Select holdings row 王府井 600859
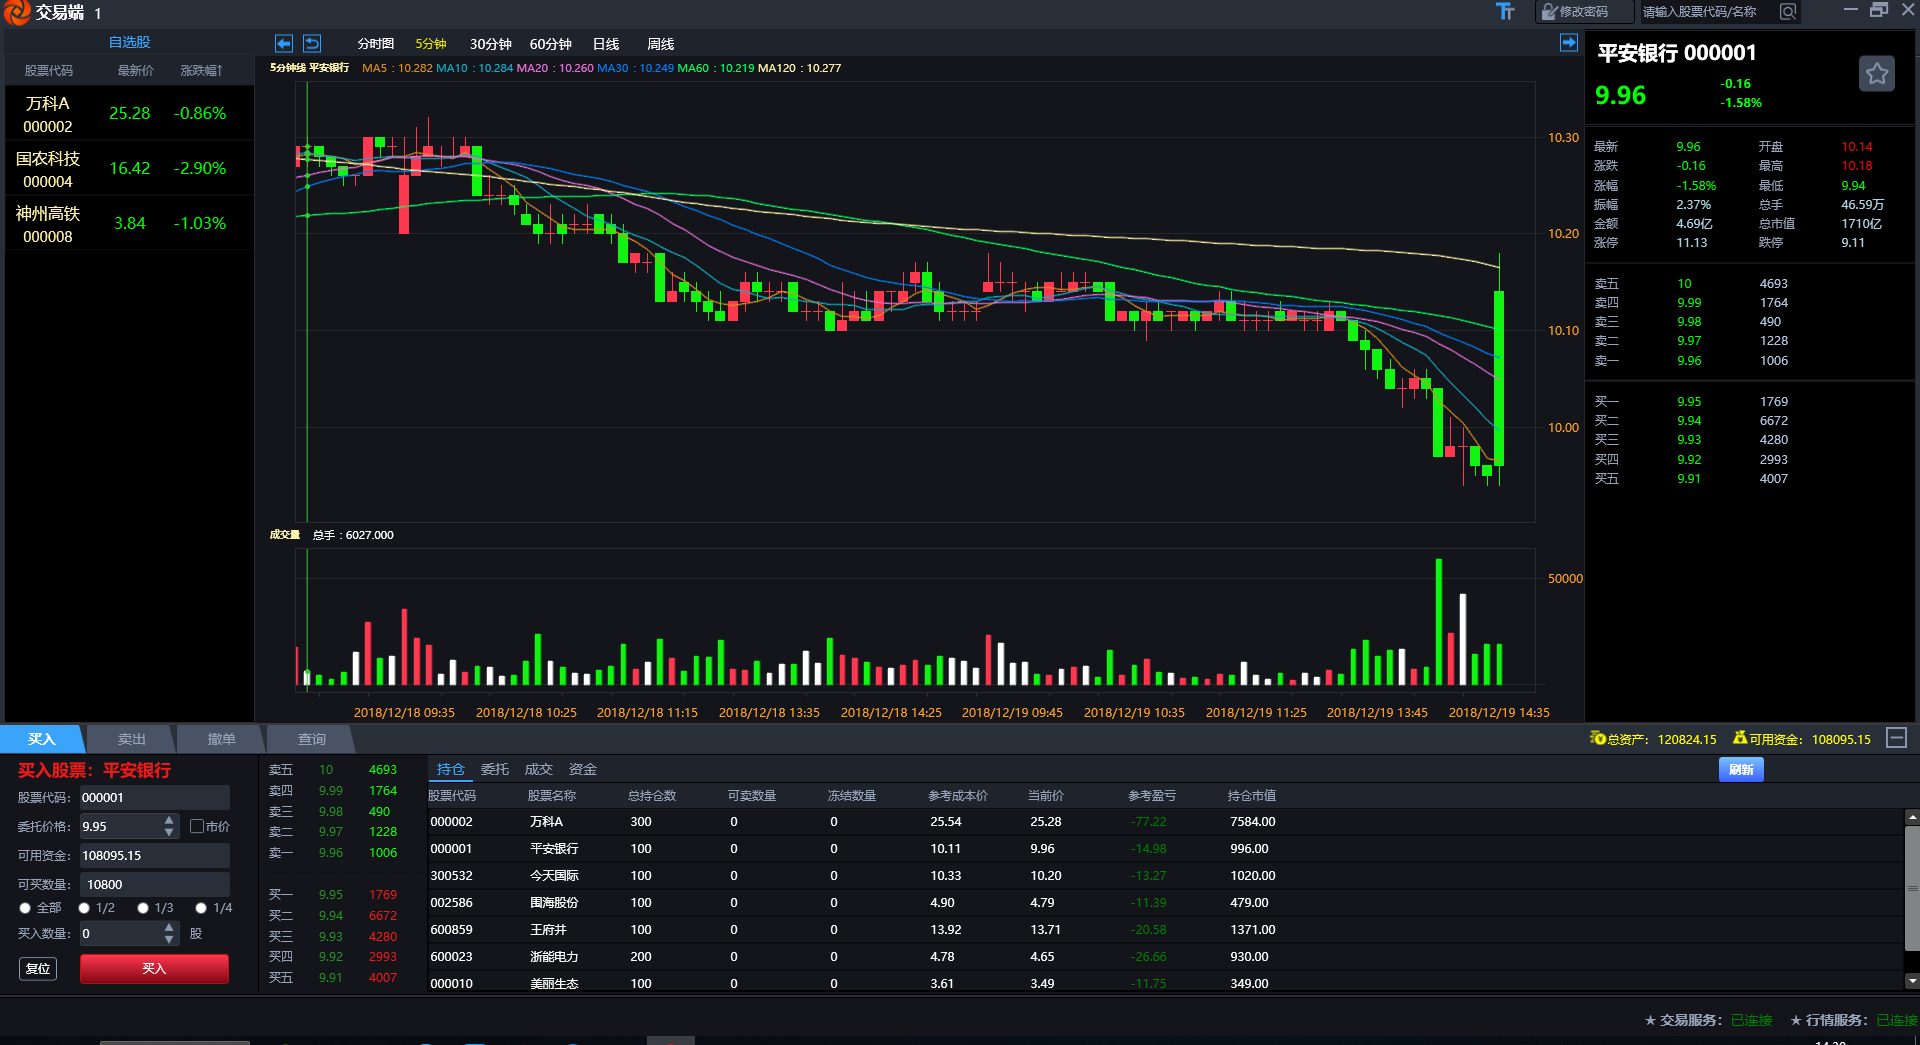The height and width of the screenshot is (1045, 1920). pyautogui.click(x=1165, y=929)
